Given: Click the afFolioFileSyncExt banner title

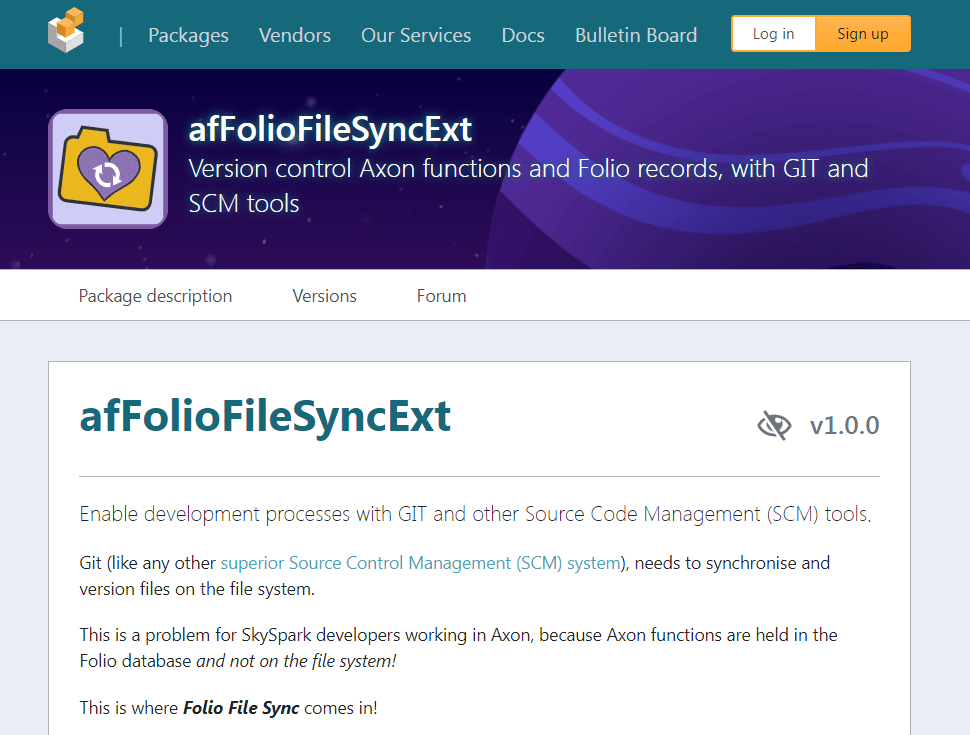Looking at the screenshot, I should click(330, 129).
